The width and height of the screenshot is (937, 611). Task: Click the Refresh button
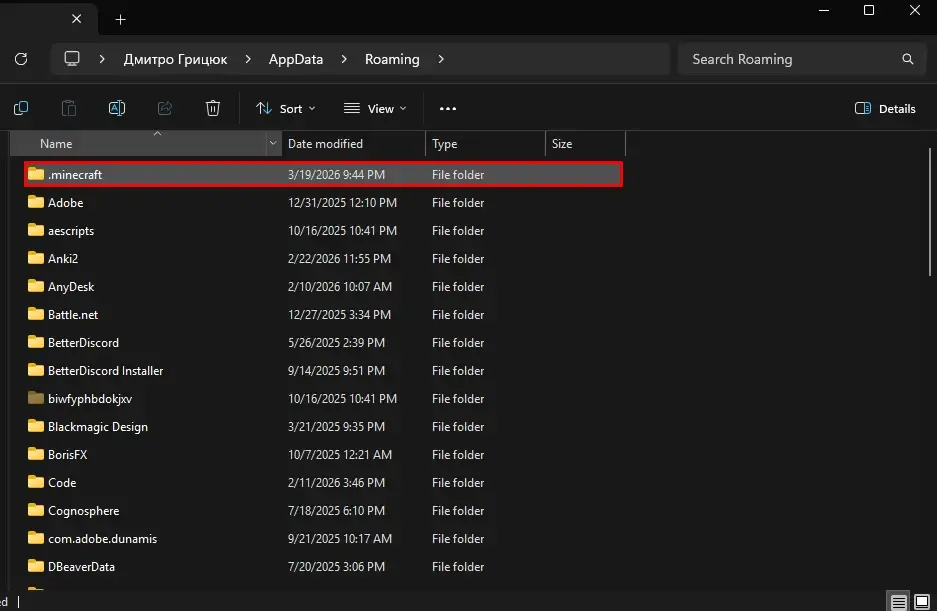21,59
